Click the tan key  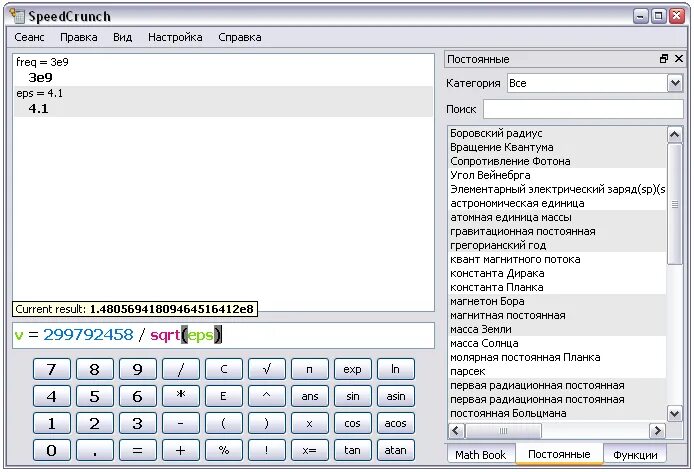352,450
